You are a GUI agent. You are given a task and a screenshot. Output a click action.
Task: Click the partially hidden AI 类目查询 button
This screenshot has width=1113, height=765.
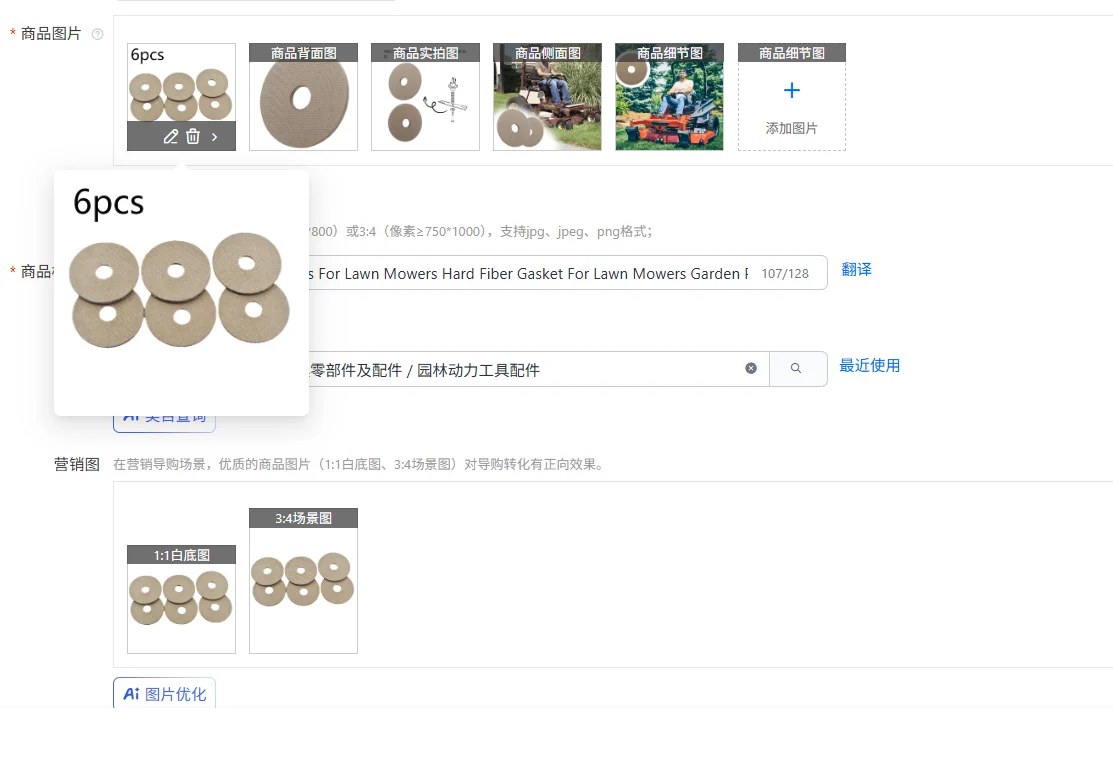pos(165,423)
